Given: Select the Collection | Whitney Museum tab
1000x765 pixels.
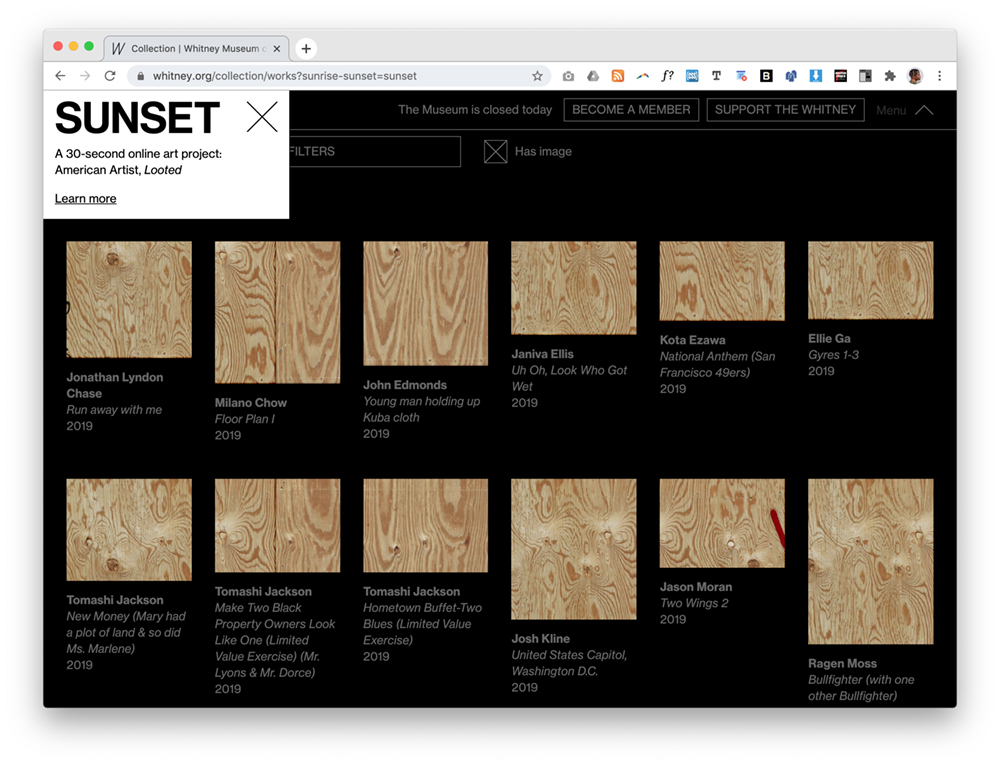Looking at the screenshot, I should coord(196,48).
